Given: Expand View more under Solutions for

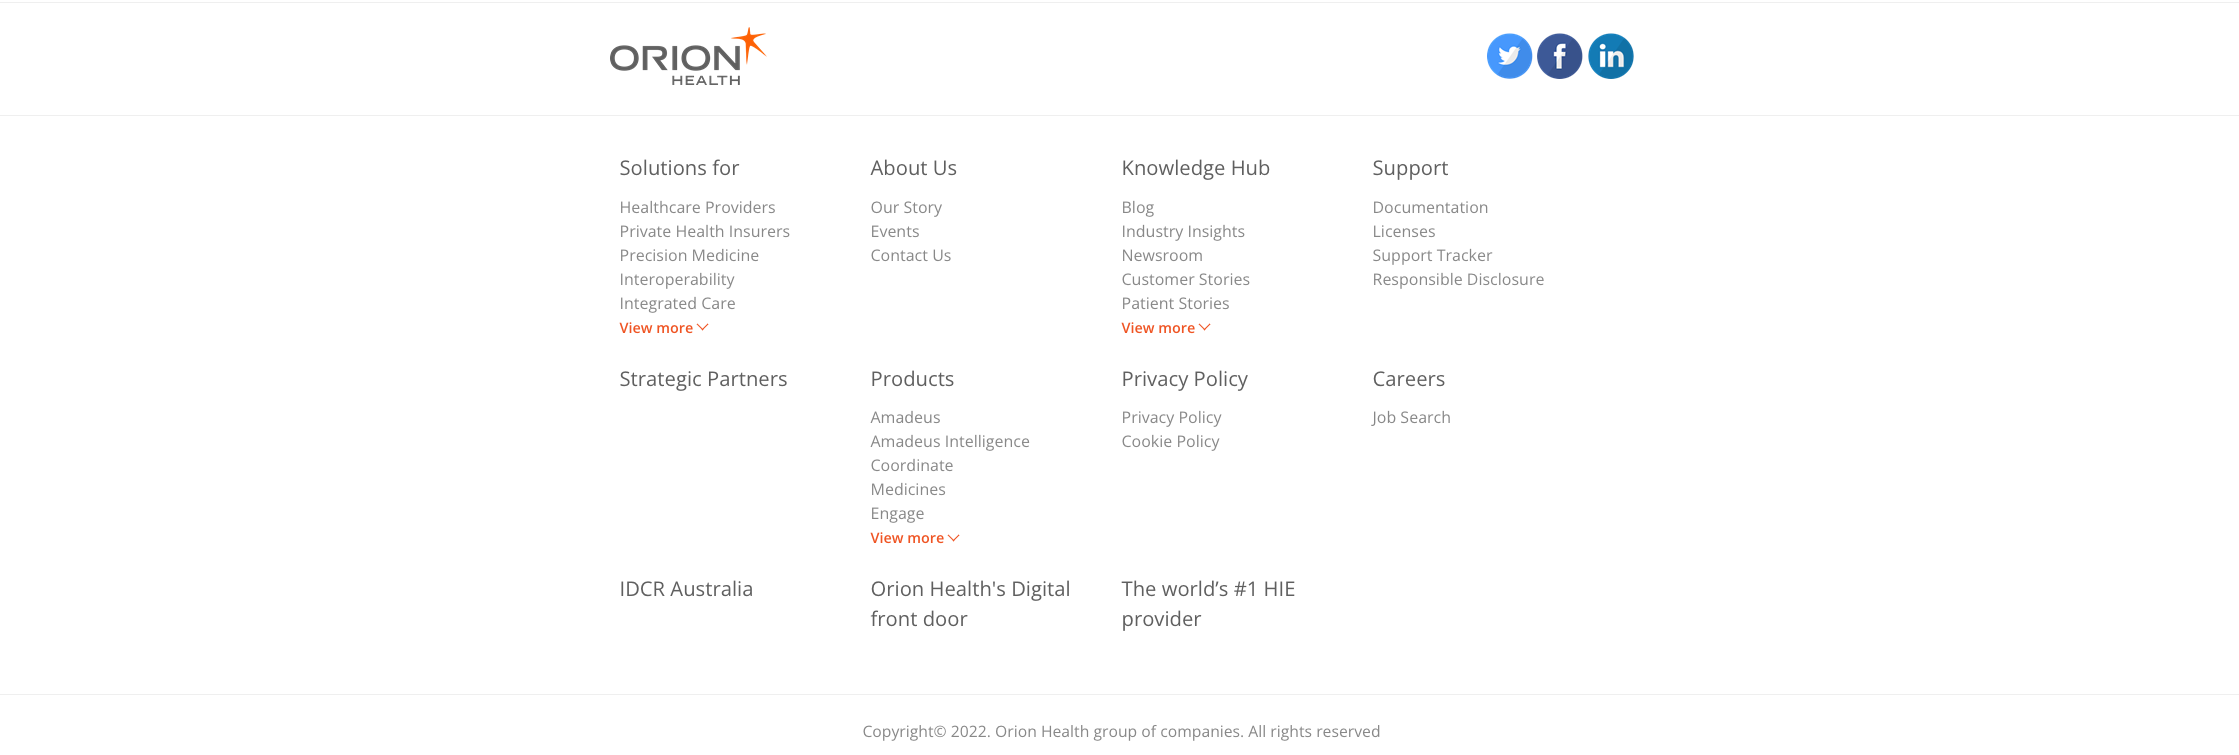Looking at the screenshot, I should coord(663,328).
